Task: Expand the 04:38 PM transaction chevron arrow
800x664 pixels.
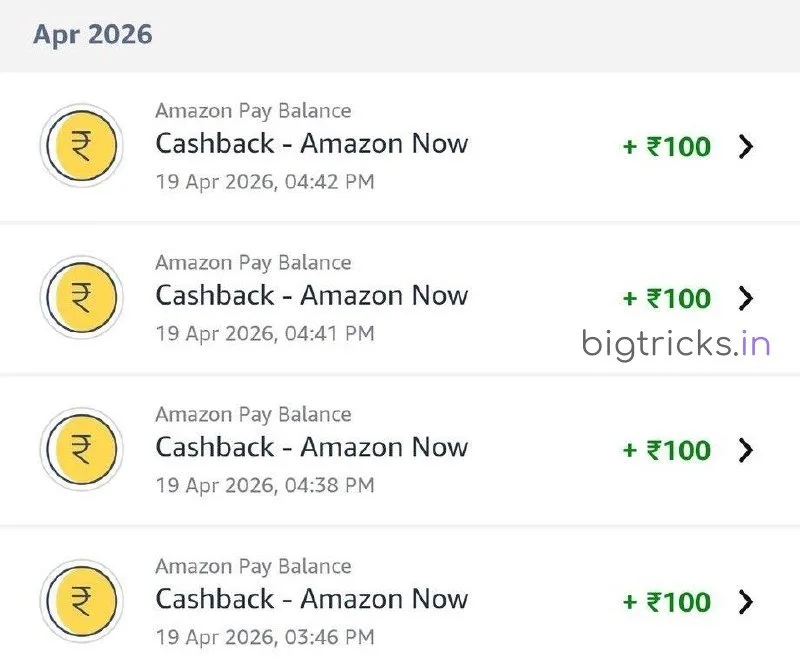Action: pos(745,450)
